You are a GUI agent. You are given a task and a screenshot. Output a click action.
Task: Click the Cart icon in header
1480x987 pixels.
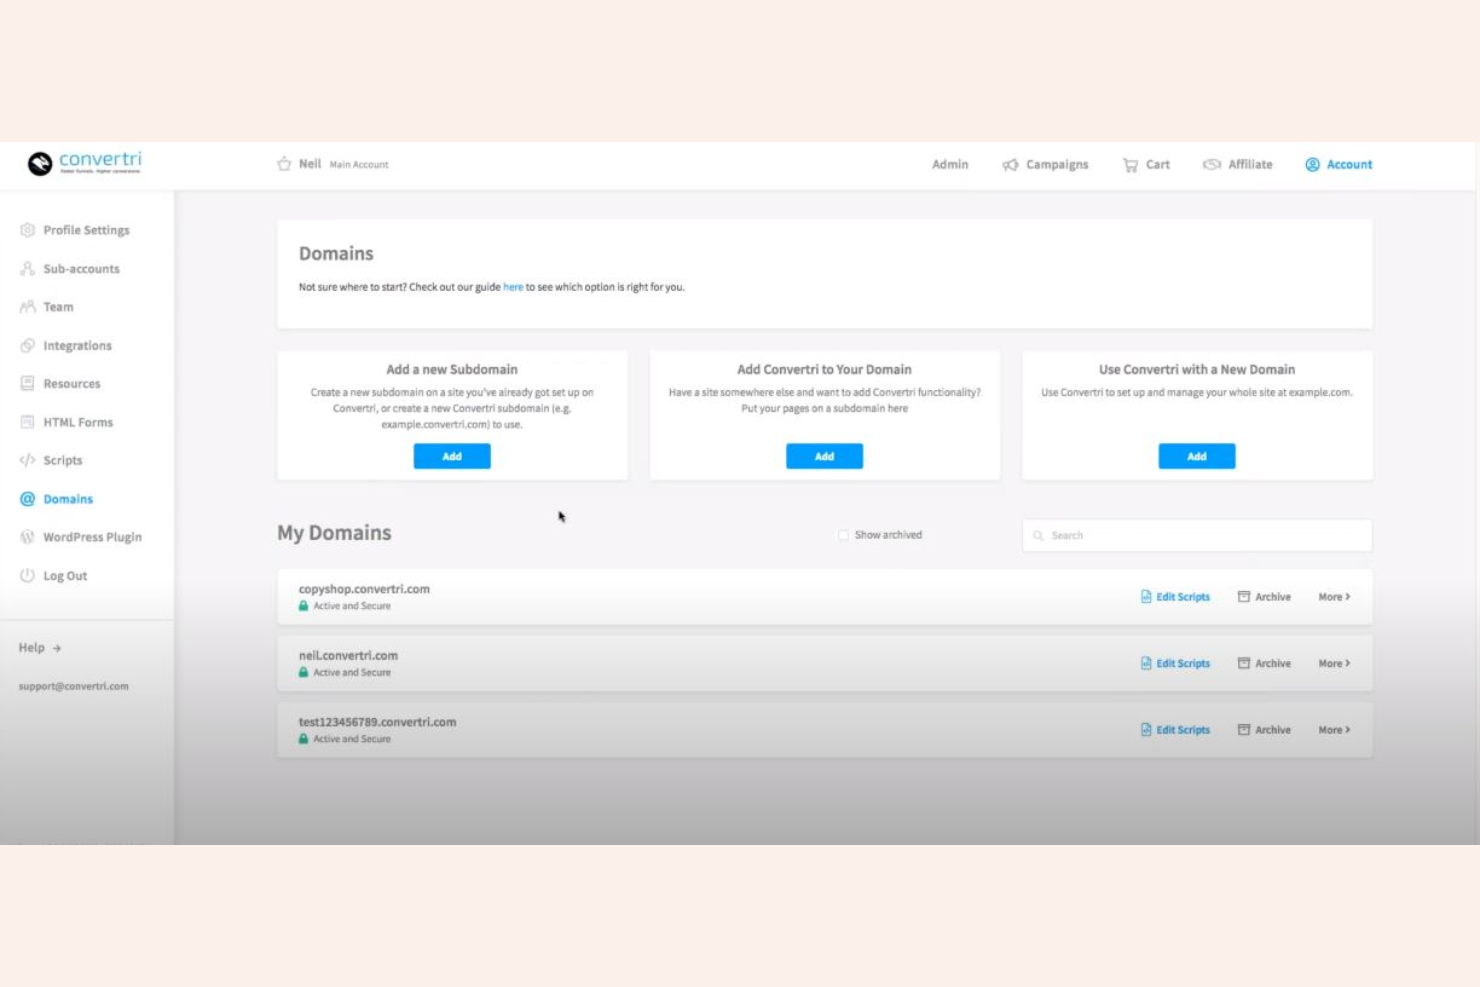tap(1130, 165)
